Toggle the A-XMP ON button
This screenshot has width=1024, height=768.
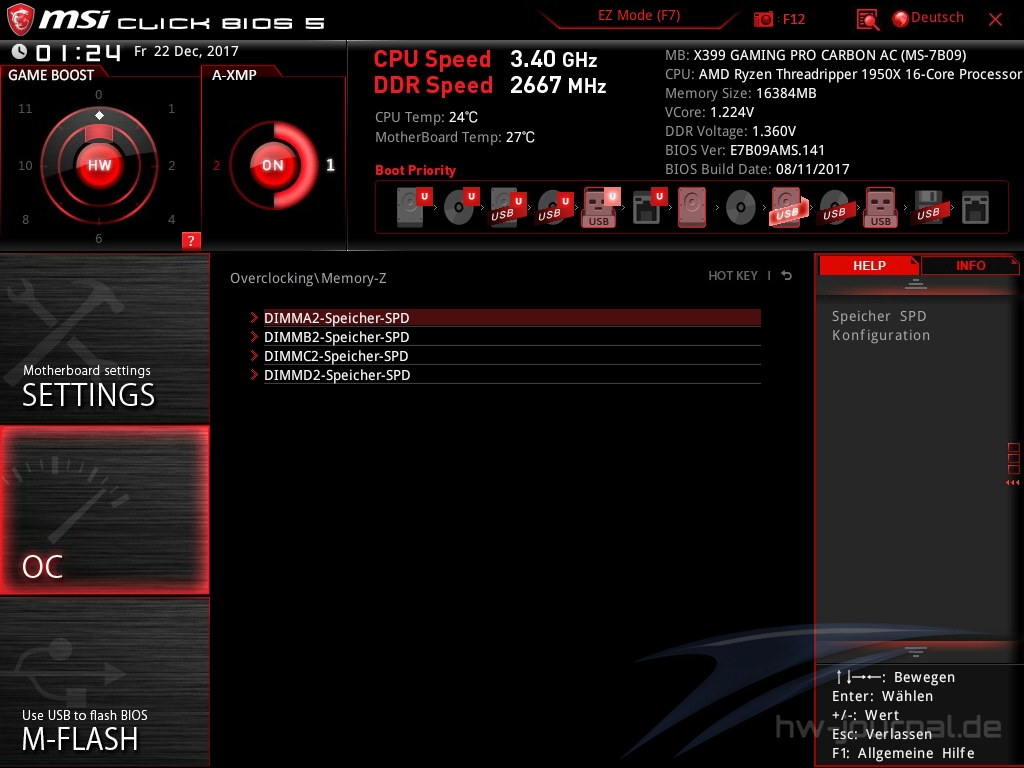tap(273, 165)
